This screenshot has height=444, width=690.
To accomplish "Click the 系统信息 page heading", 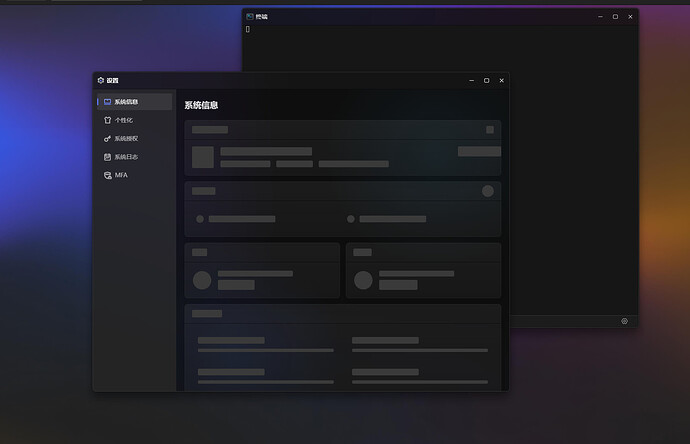I will click(x=201, y=105).
